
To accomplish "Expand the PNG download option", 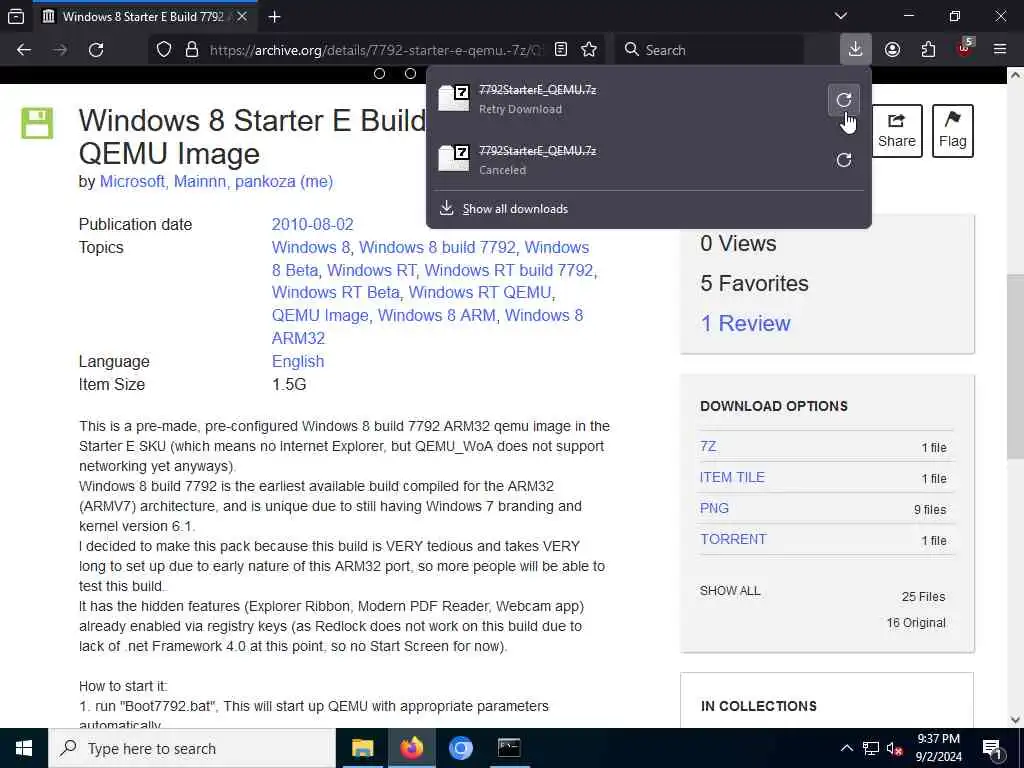I will [x=714, y=508].
